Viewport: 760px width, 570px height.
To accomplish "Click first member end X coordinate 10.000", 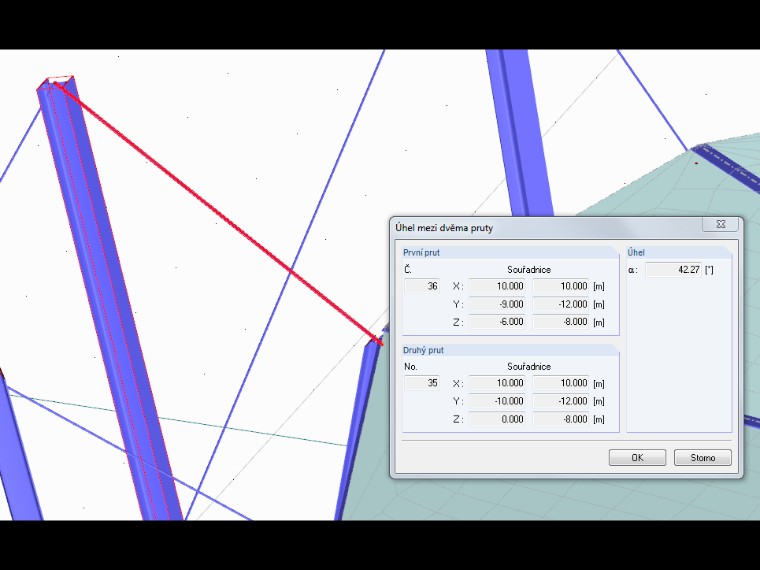I will coord(561,286).
